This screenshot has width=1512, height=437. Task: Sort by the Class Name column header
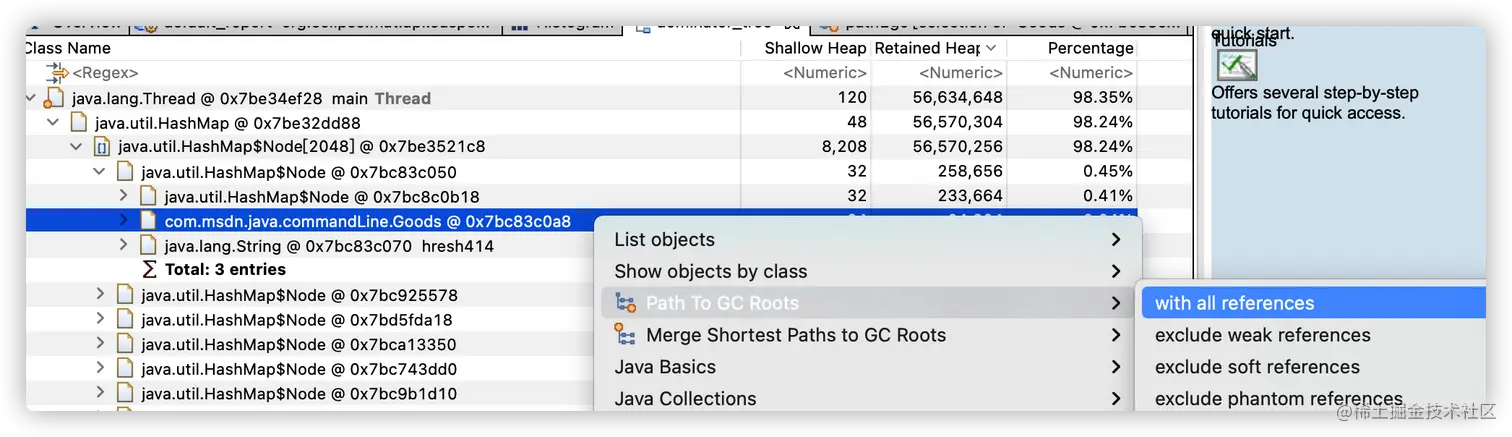(382, 48)
